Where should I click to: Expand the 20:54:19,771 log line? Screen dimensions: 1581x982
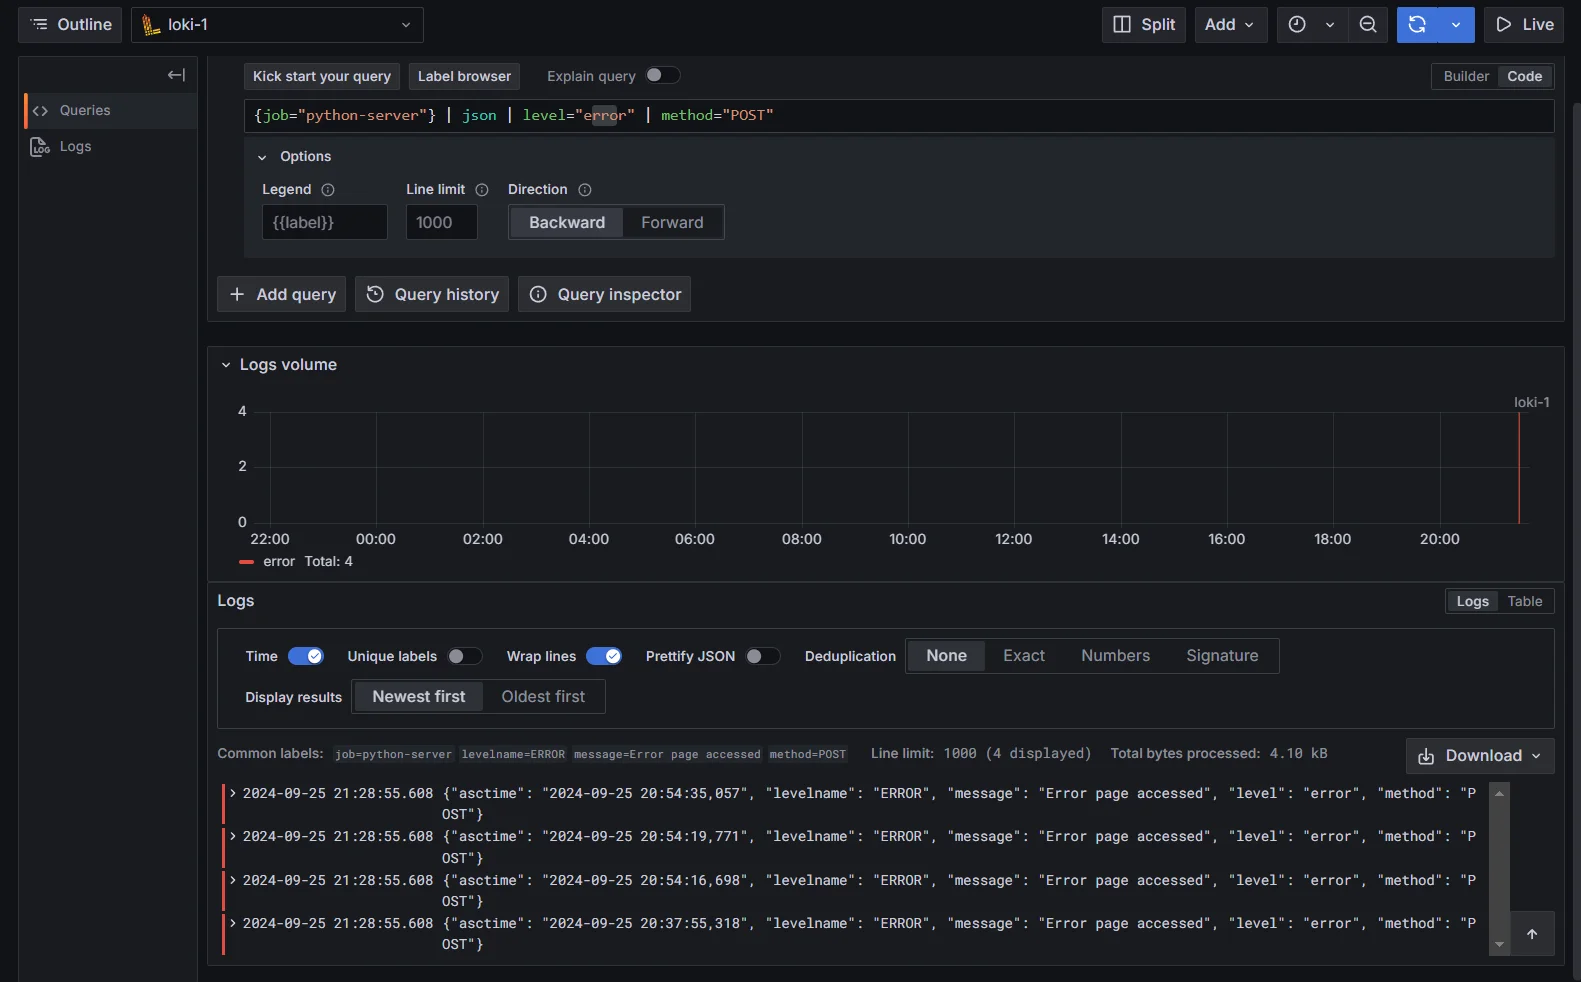233,836
